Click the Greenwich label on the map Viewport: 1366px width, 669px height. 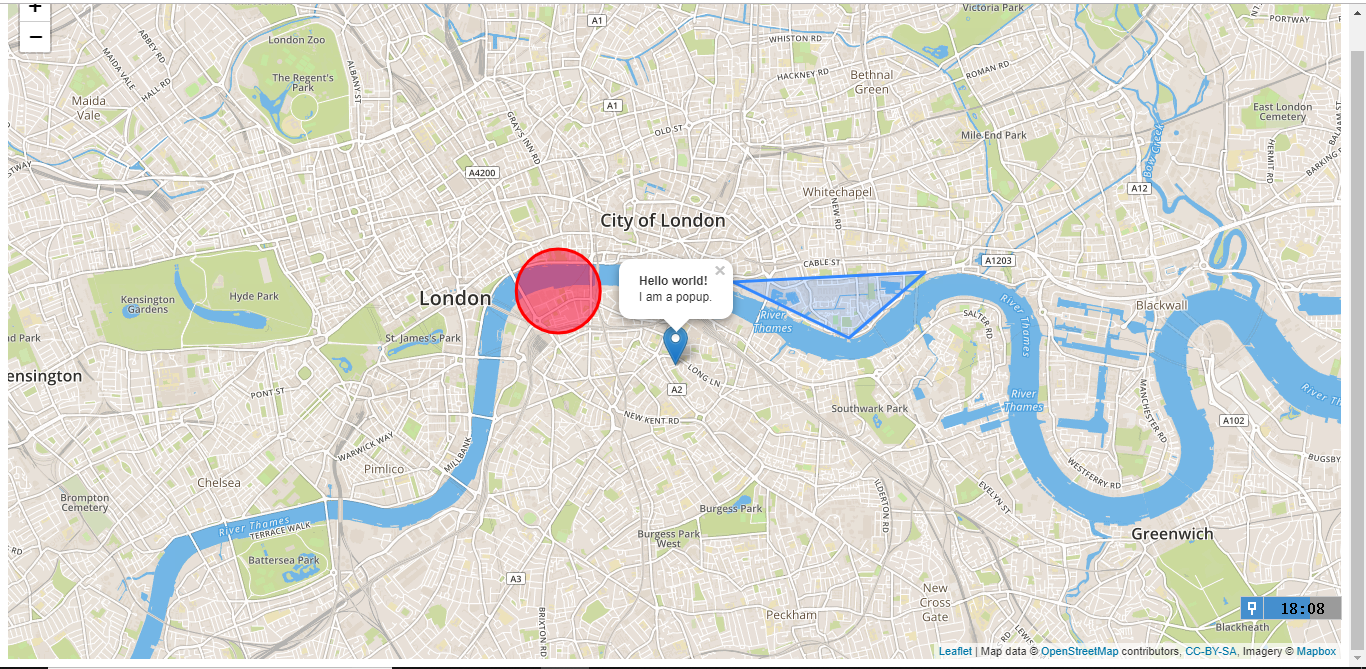coord(1172,534)
